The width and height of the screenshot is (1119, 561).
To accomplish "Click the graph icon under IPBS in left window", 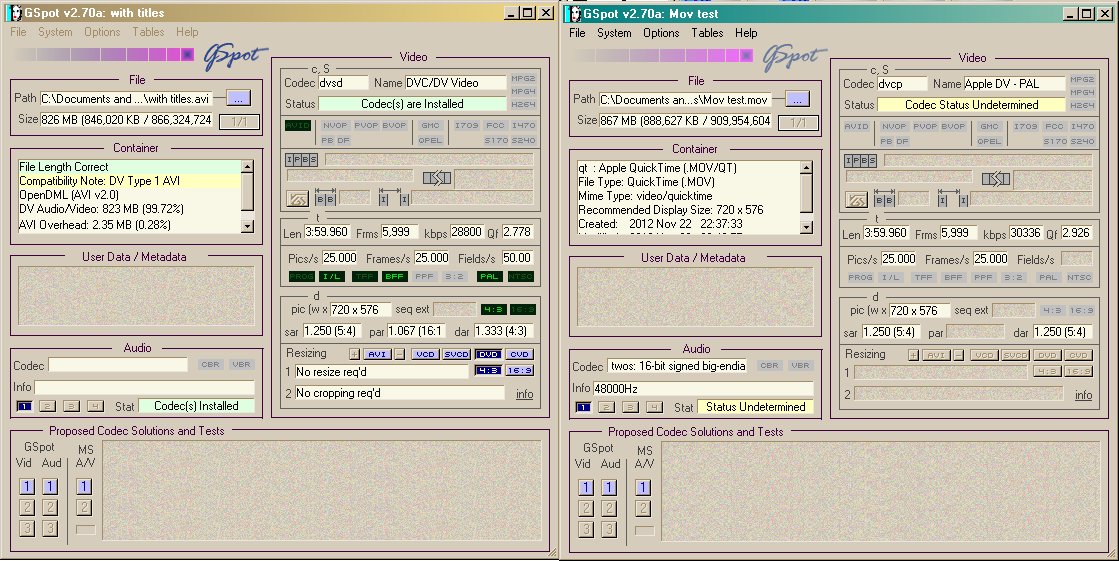I will click(x=298, y=199).
